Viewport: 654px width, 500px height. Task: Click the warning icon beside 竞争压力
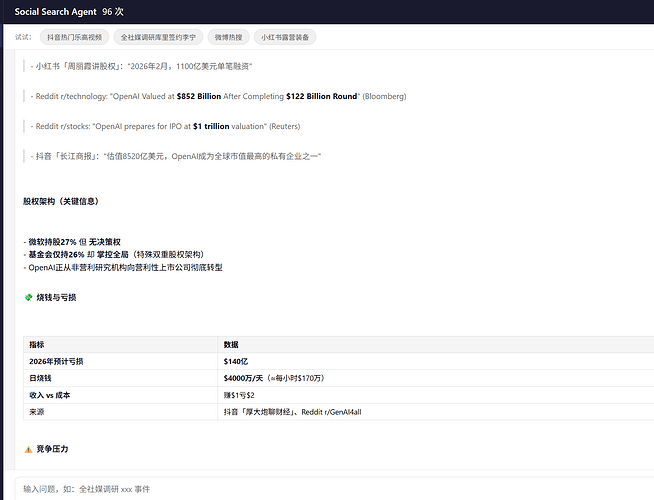point(28,449)
